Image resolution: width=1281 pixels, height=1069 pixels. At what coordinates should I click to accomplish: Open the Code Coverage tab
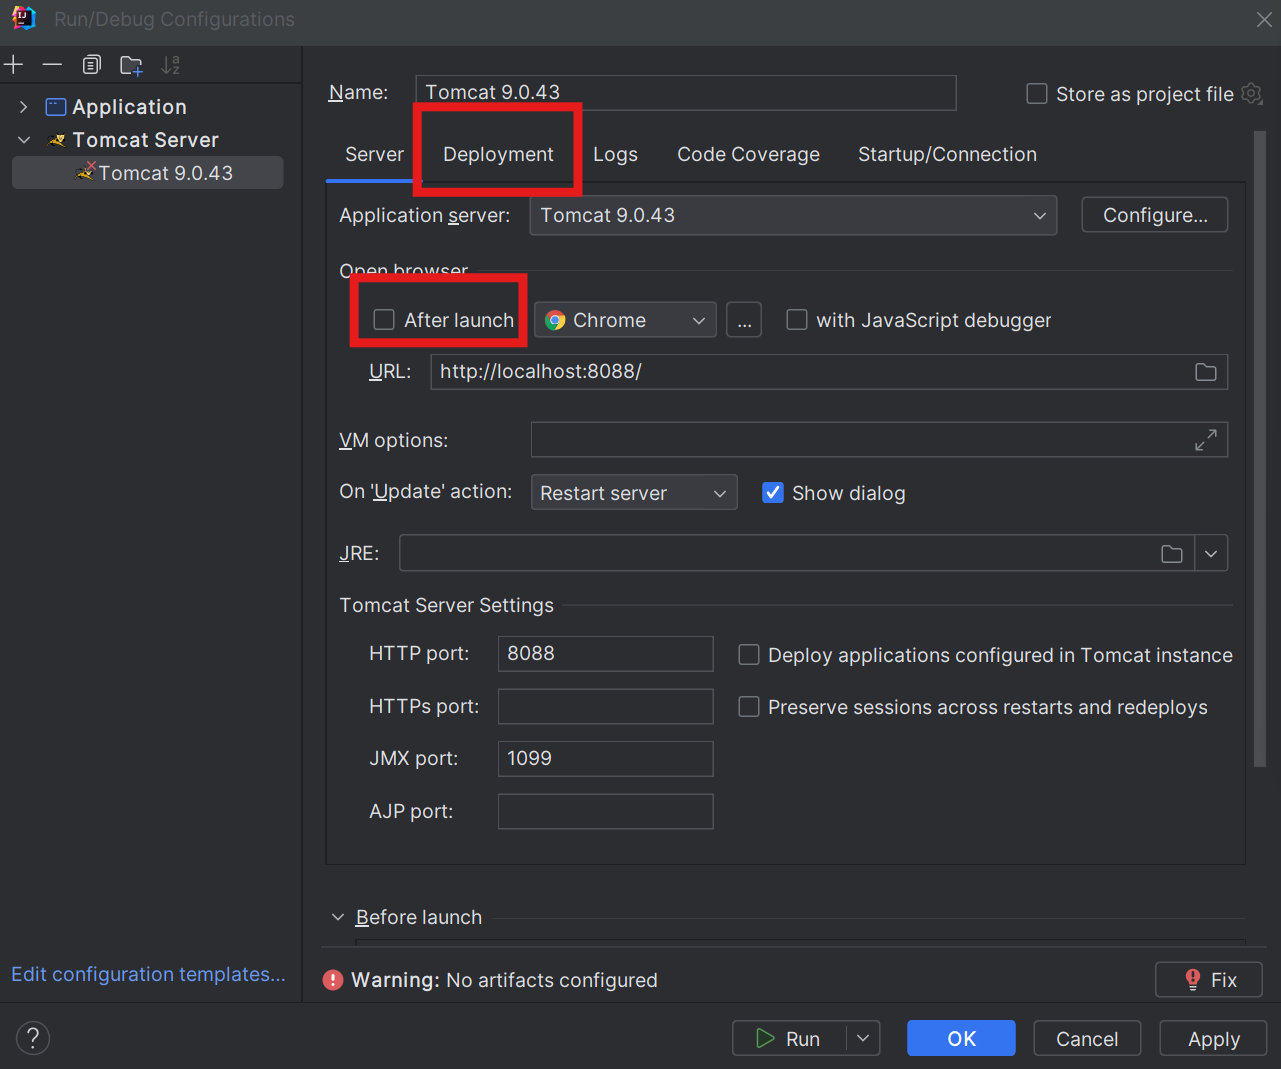point(748,154)
